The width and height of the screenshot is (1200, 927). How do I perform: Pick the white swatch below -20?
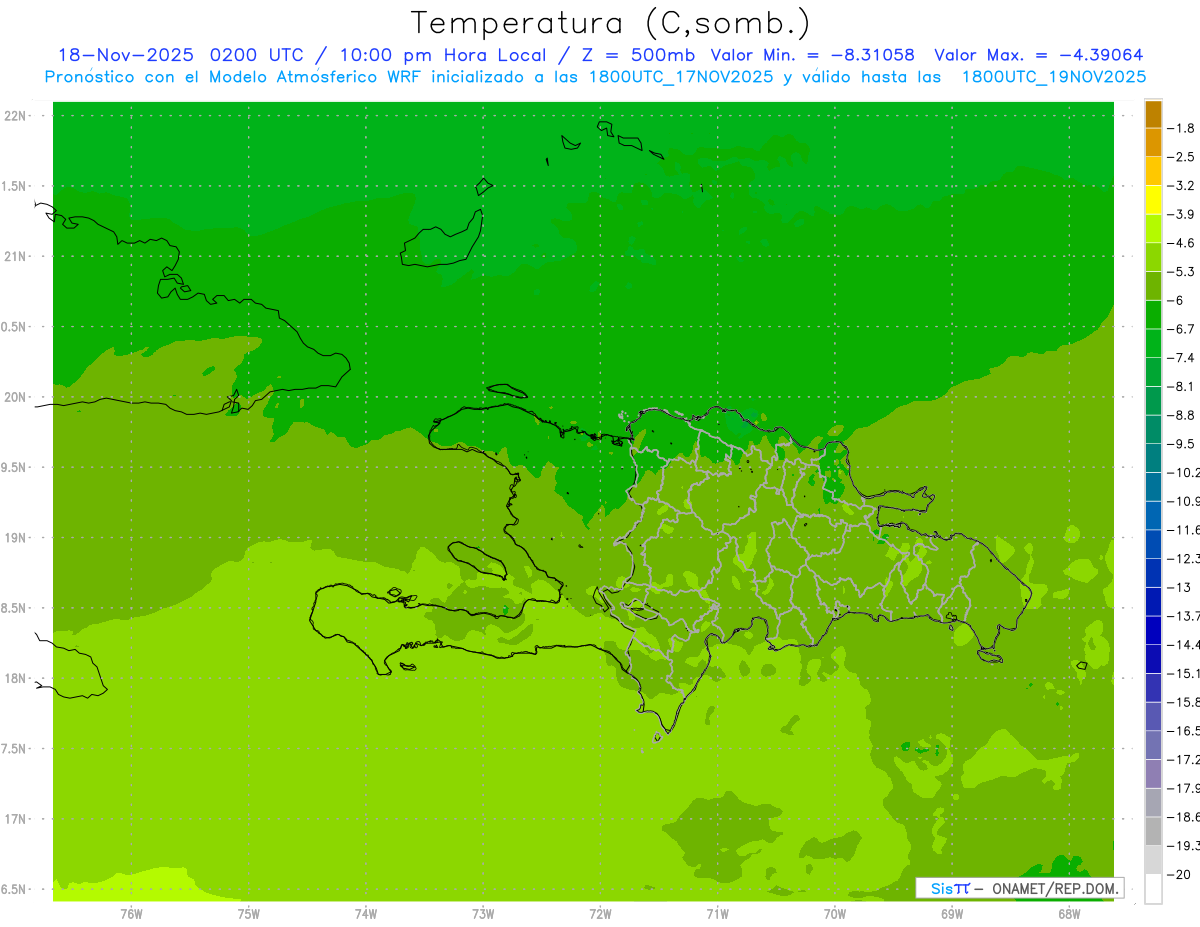[x=1153, y=888]
